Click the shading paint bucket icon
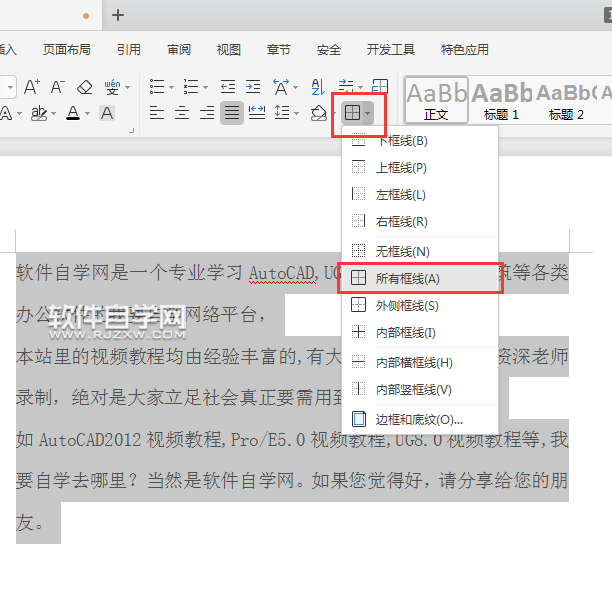612x595 pixels. tap(318, 113)
